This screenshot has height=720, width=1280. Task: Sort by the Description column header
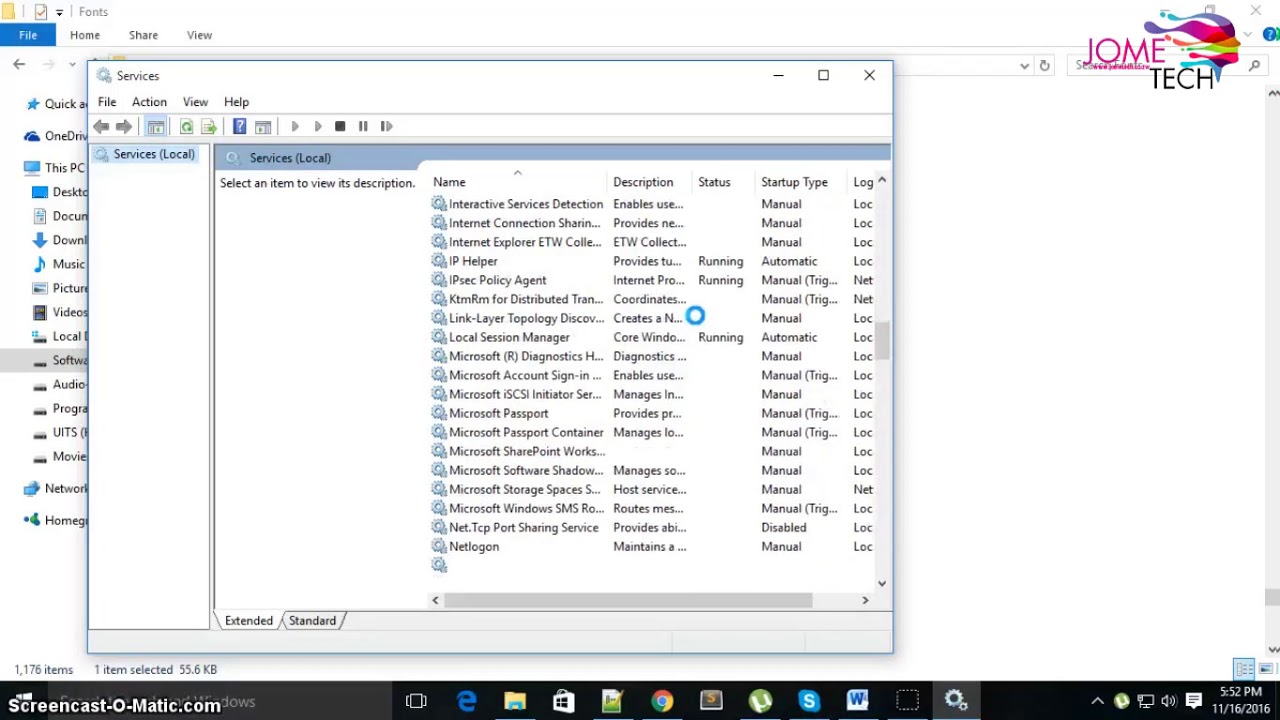tap(643, 182)
